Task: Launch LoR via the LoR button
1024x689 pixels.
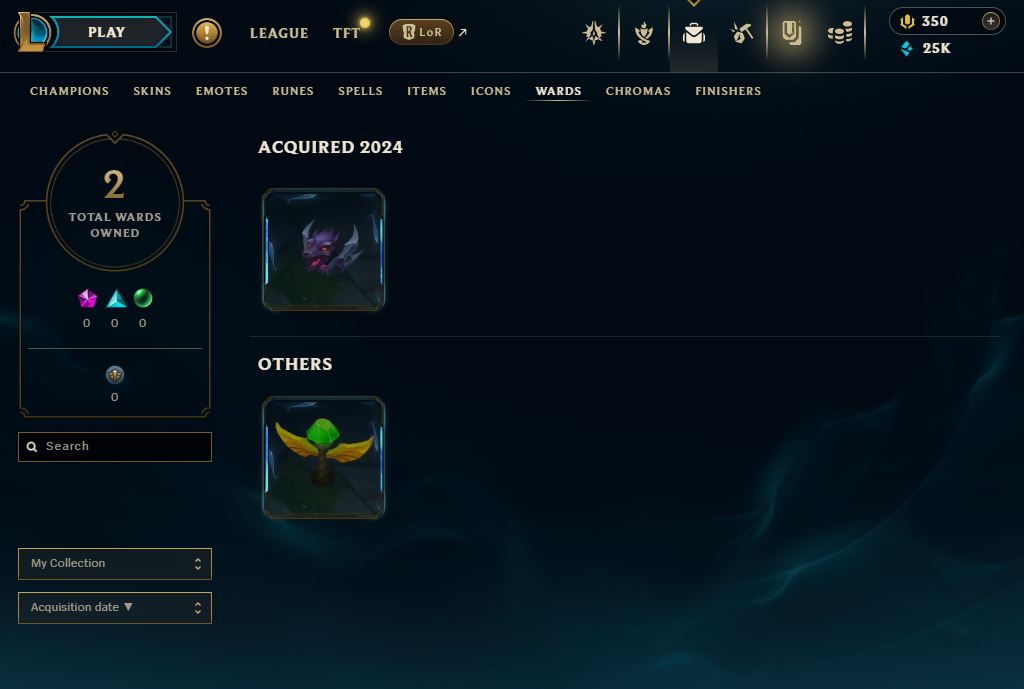Action: pyautogui.click(x=421, y=32)
